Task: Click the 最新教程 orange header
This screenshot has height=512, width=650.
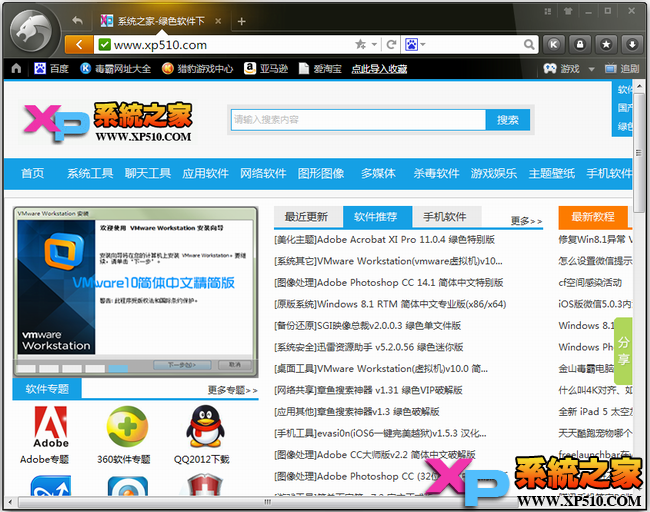Action: point(593,217)
